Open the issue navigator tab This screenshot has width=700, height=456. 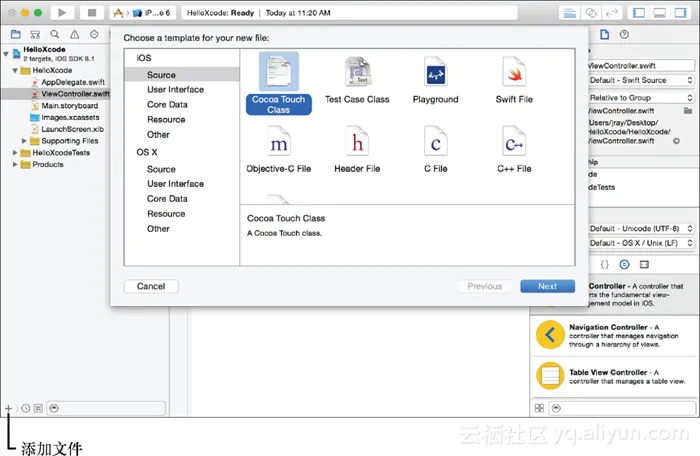(x=75, y=34)
